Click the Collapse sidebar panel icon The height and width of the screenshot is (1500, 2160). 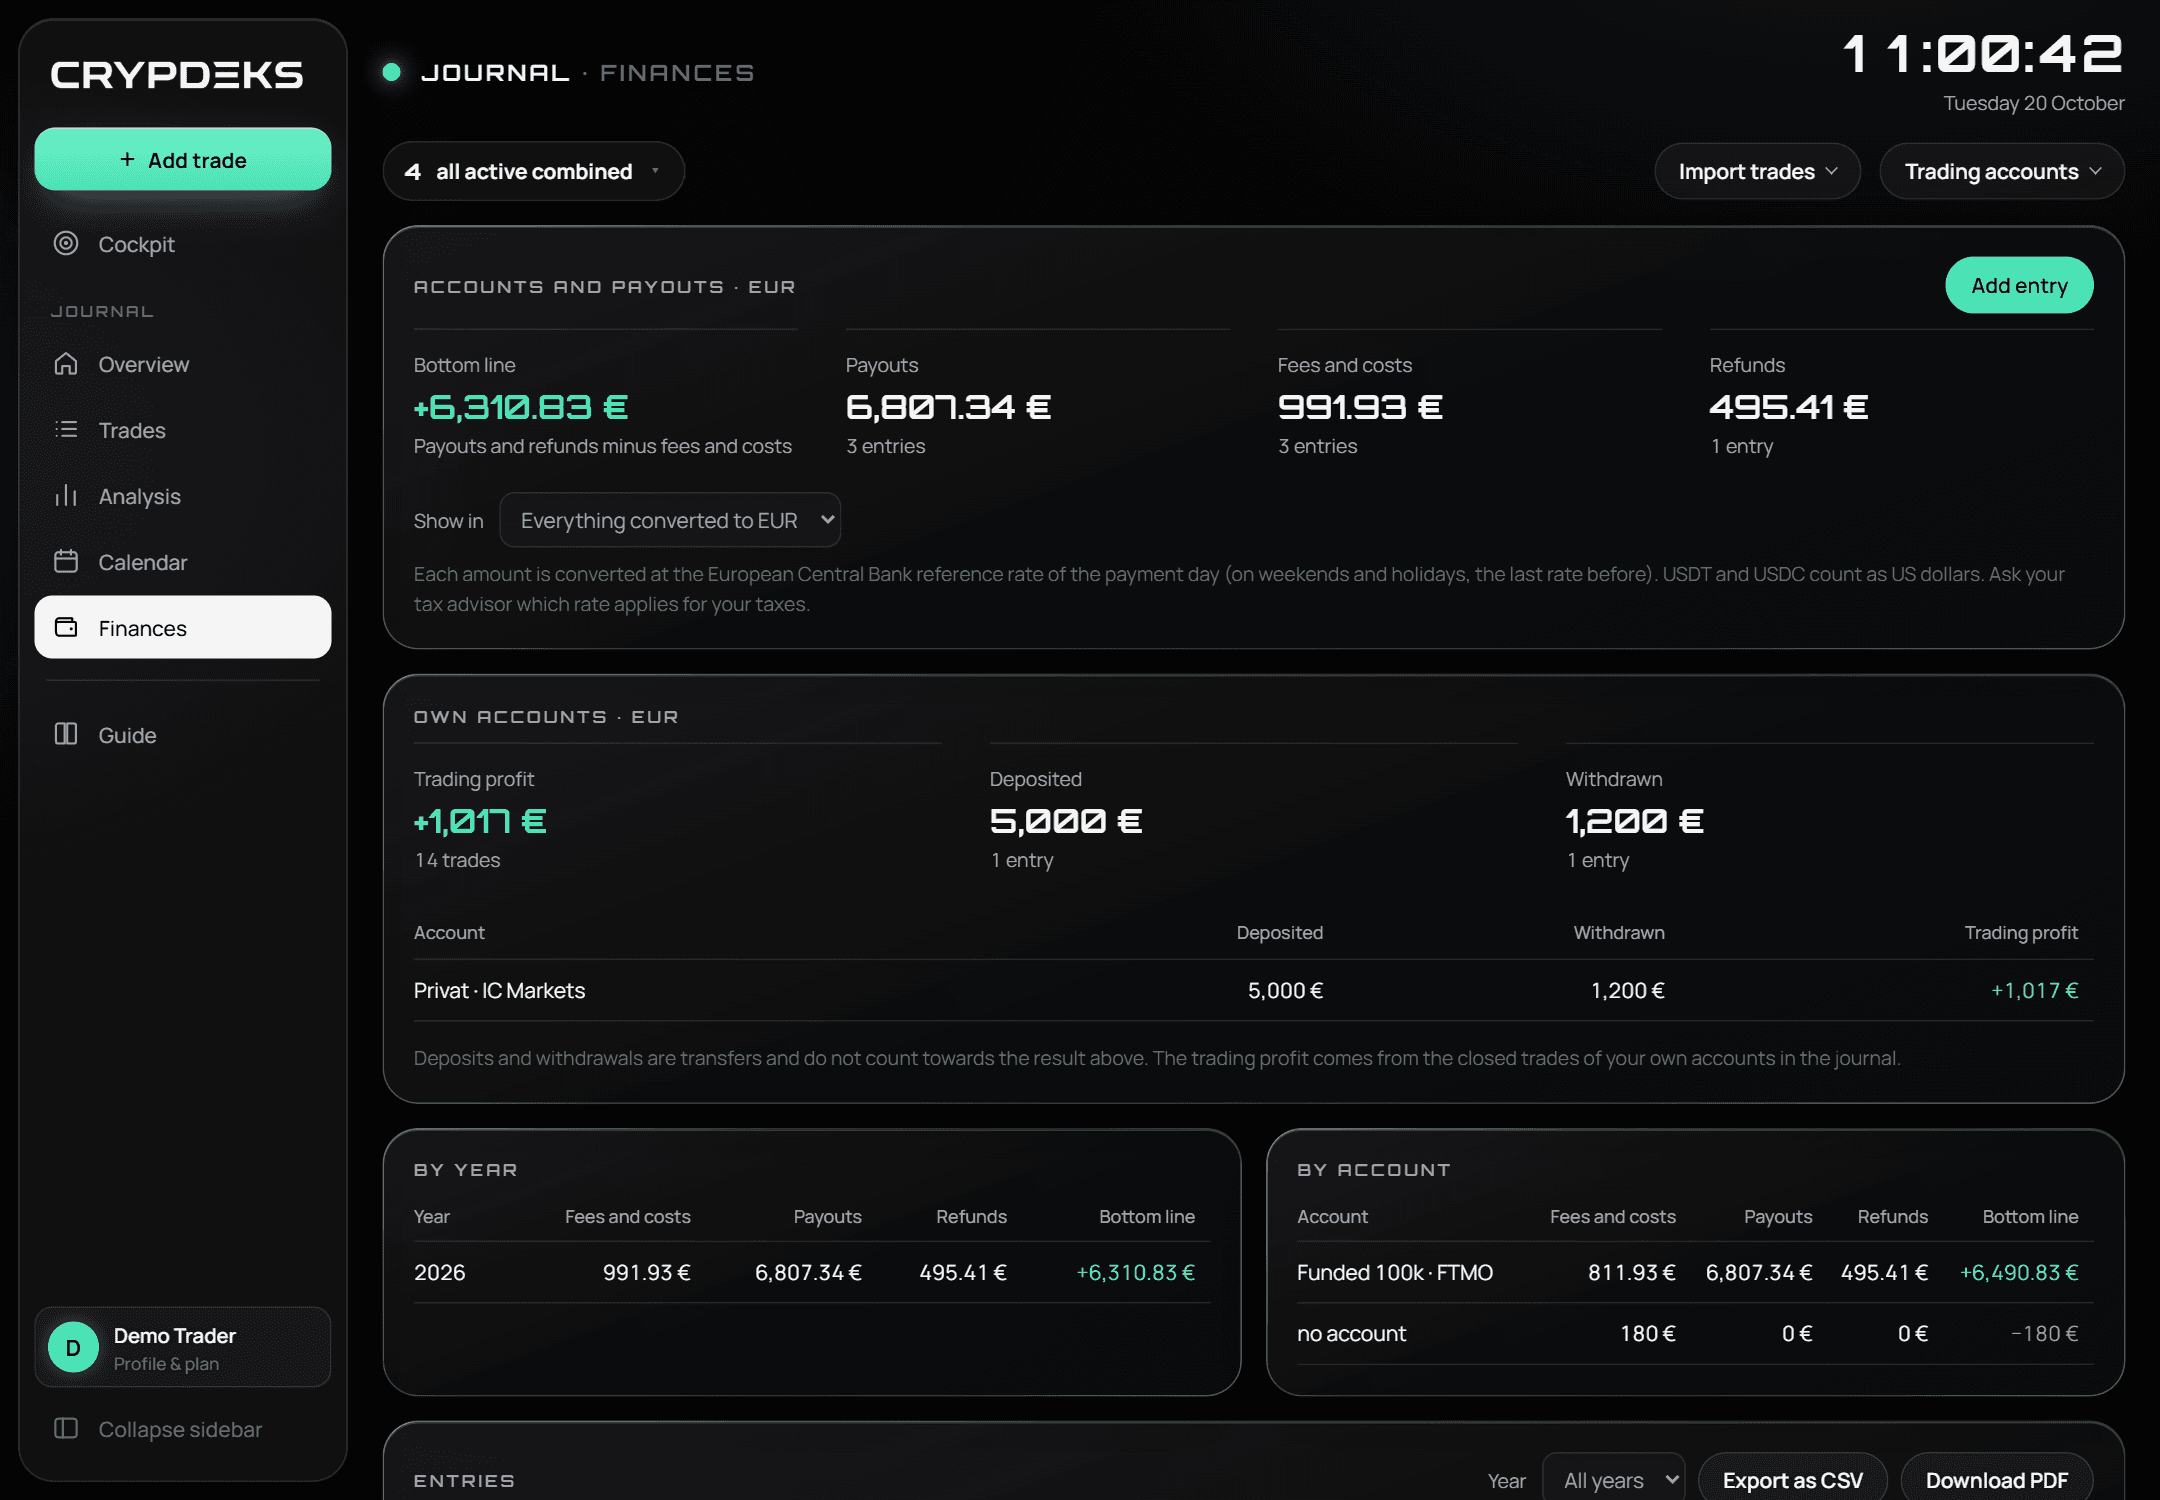(x=66, y=1429)
